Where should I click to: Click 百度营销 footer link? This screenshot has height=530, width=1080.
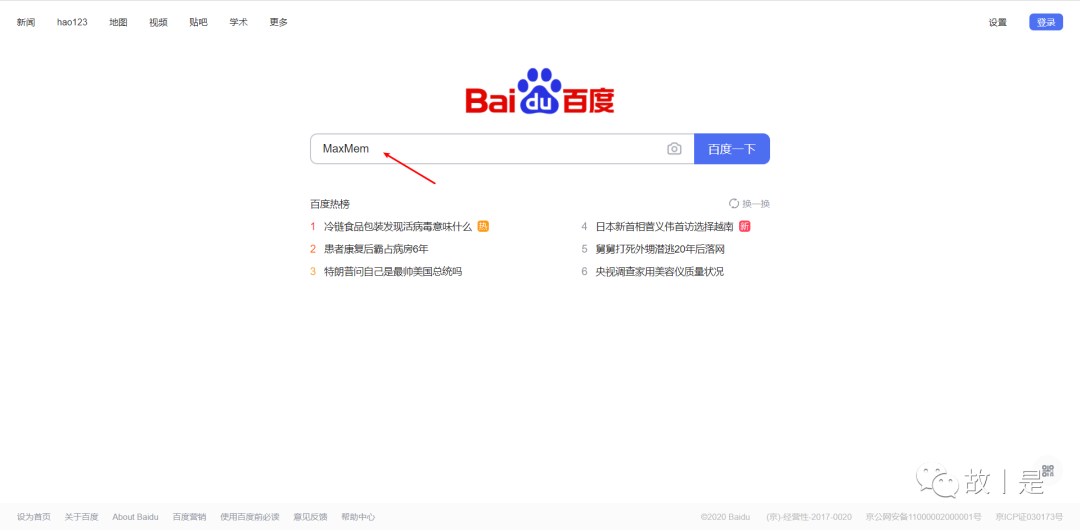point(189,517)
